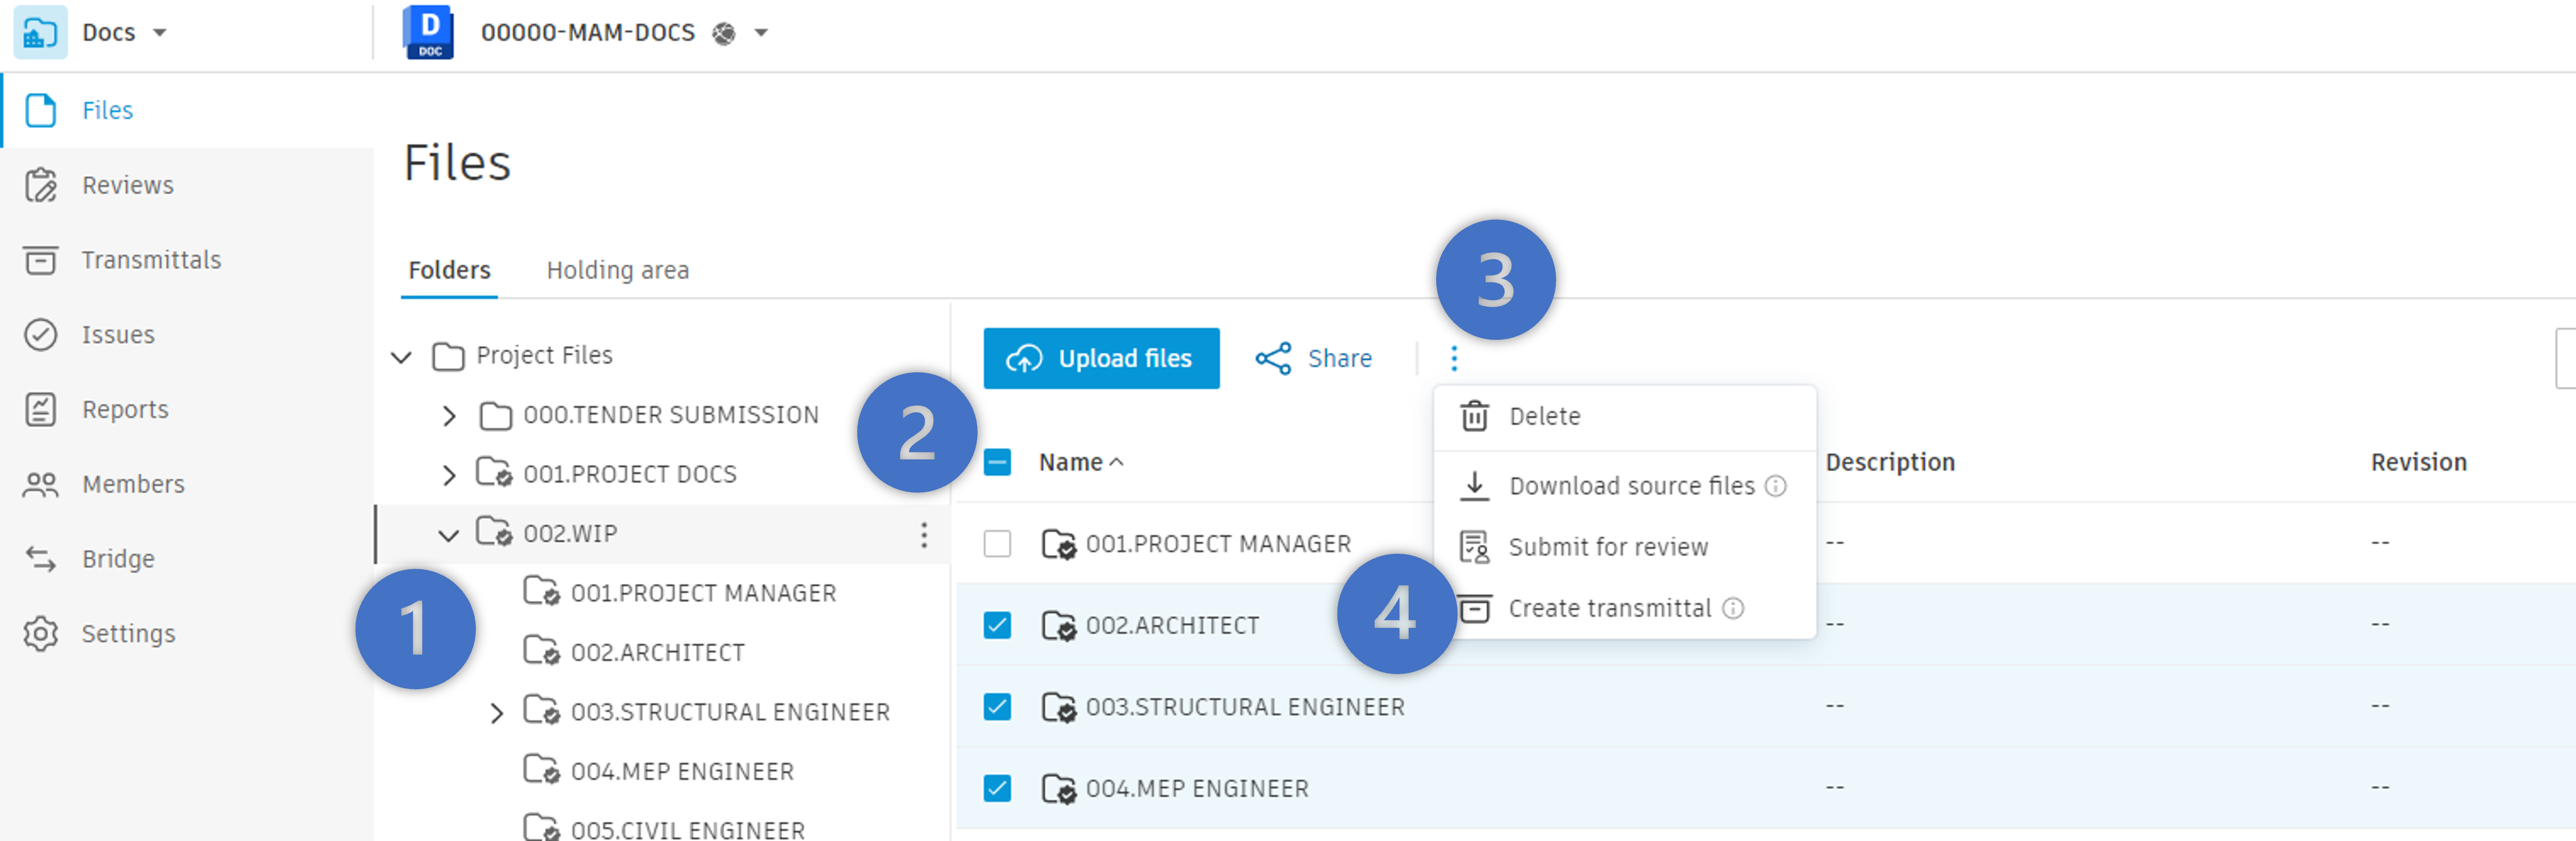The height and width of the screenshot is (841, 2576).
Task: Click the select-all checkbox in the Name header
Action: [x=997, y=462]
